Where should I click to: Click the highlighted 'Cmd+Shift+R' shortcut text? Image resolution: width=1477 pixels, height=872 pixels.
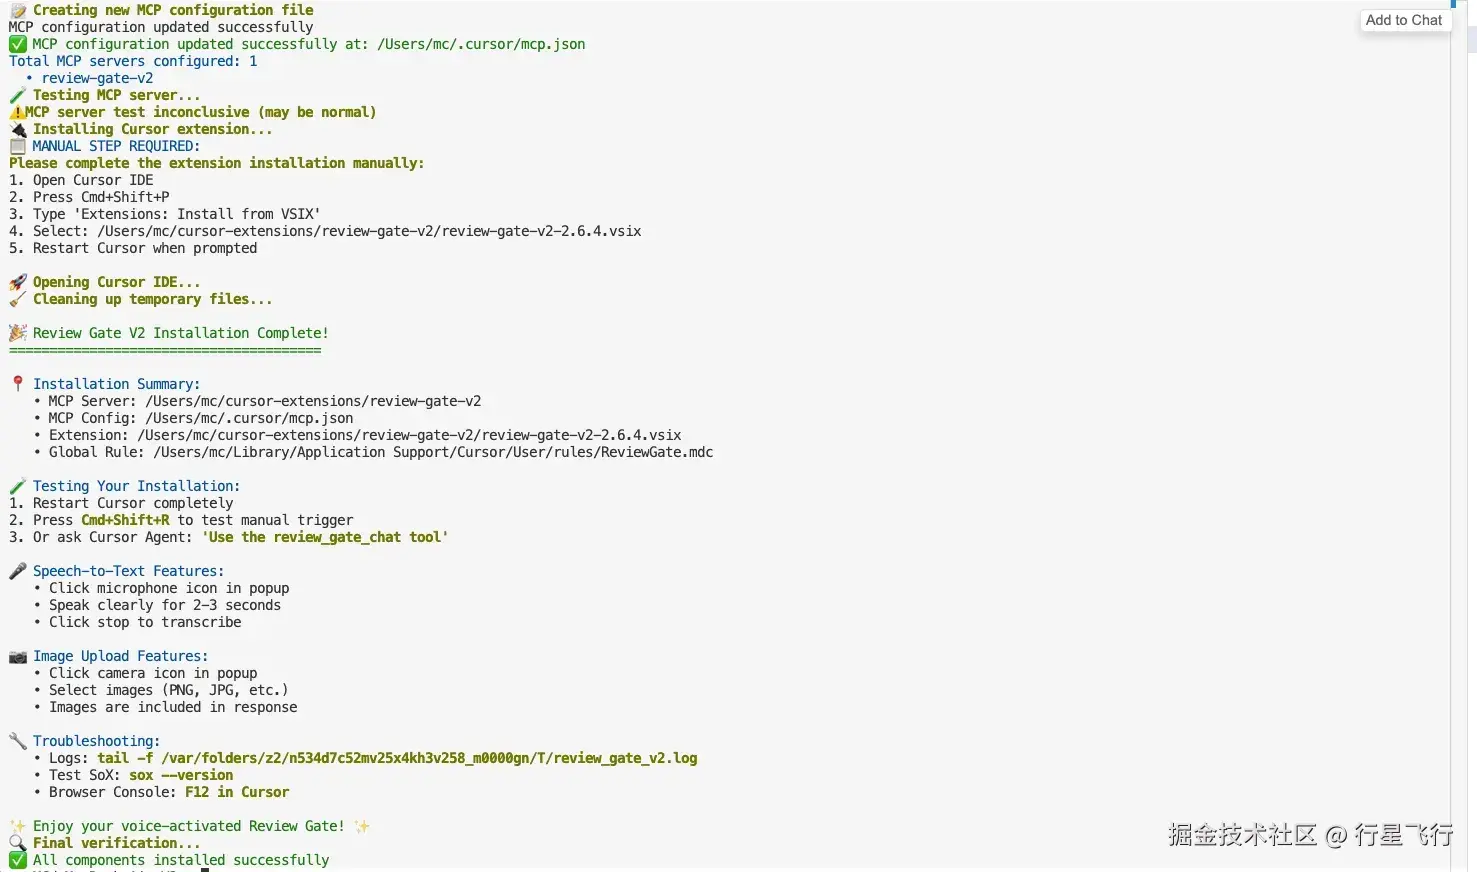[125, 520]
